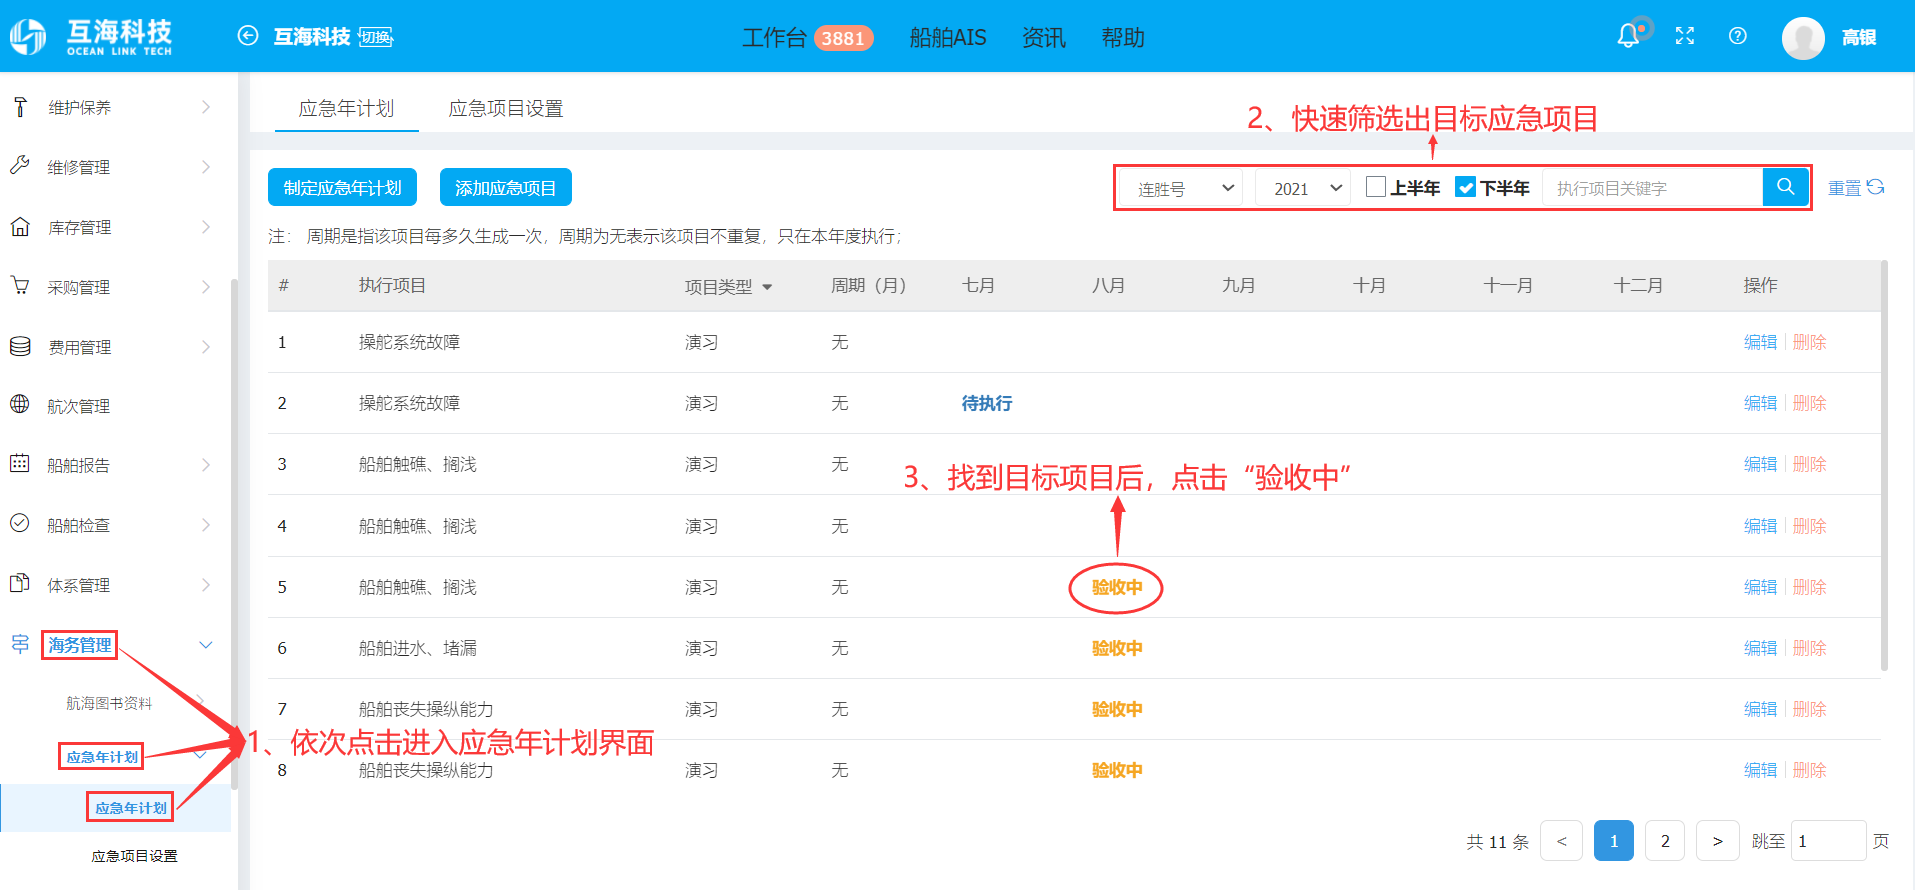The width and height of the screenshot is (1915, 890).
Task: Click the 费用管理 coins icon
Action: (x=20, y=346)
